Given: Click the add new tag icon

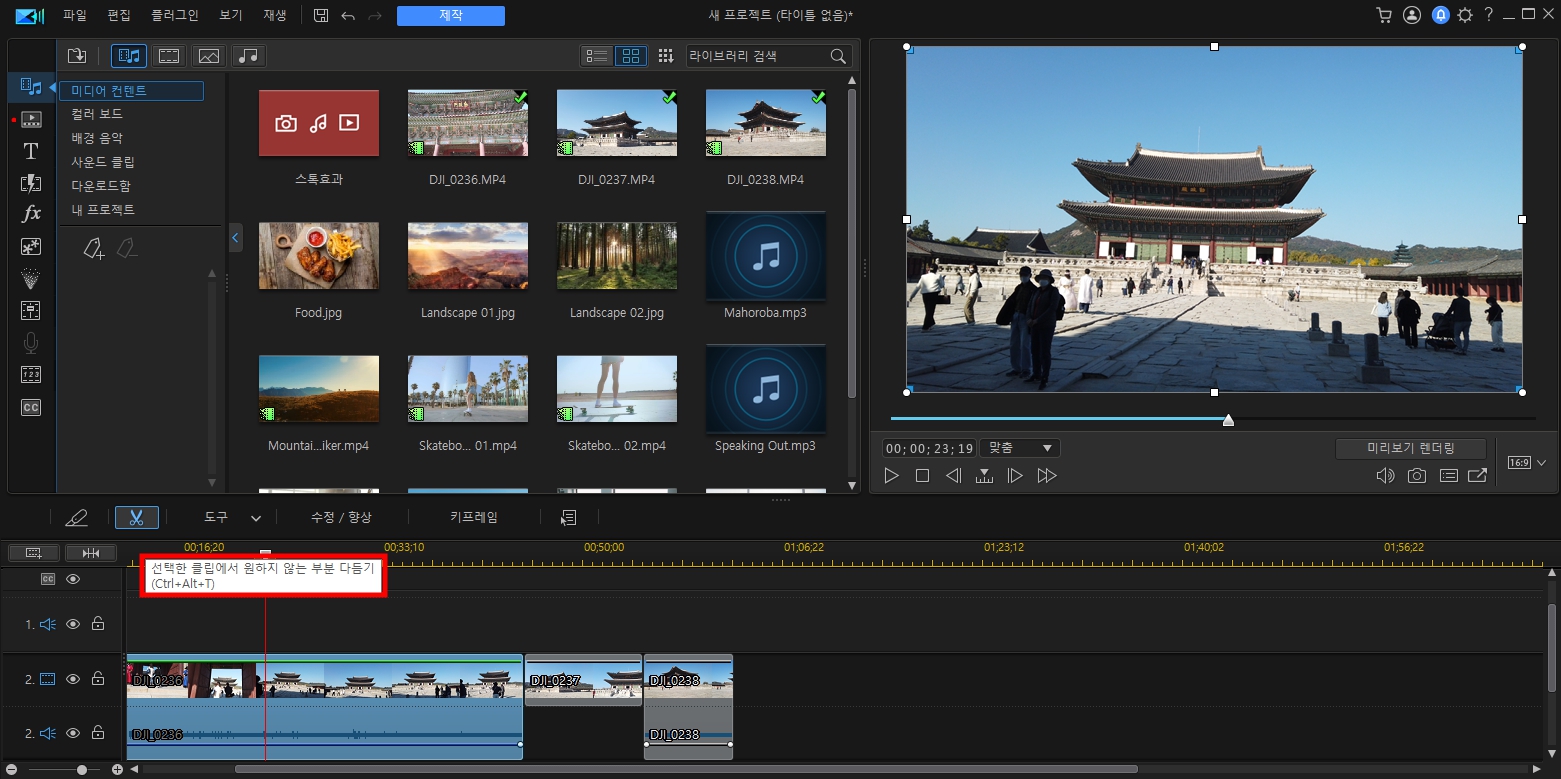Looking at the screenshot, I should (93, 248).
